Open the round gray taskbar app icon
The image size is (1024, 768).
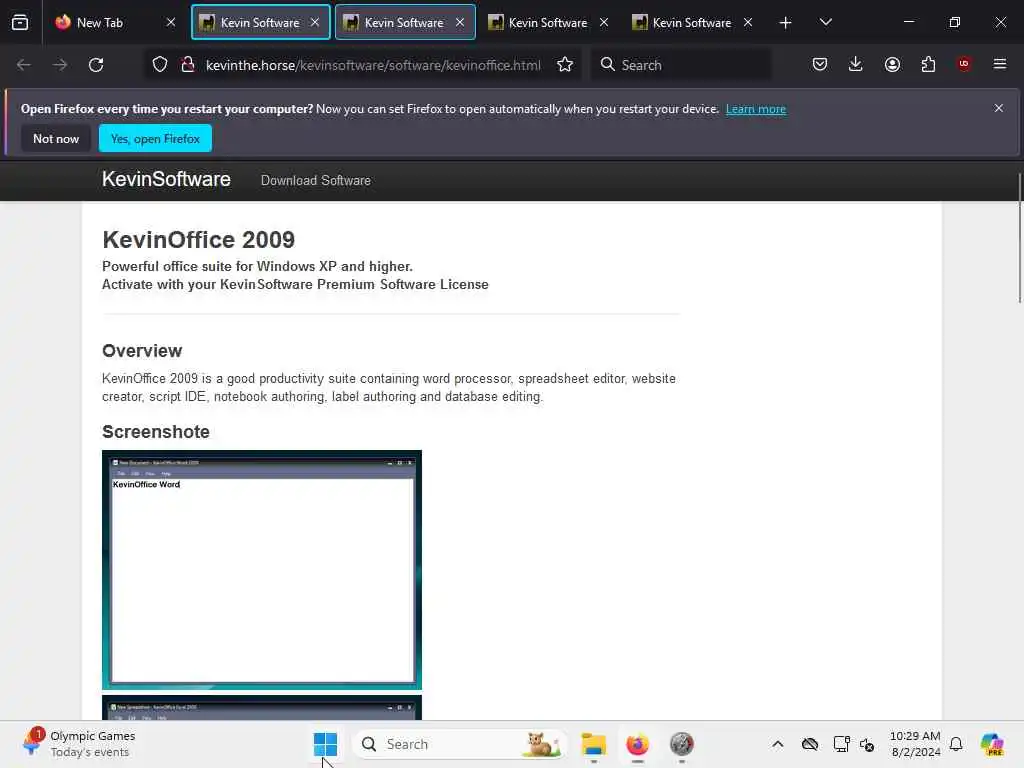tap(681, 744)
